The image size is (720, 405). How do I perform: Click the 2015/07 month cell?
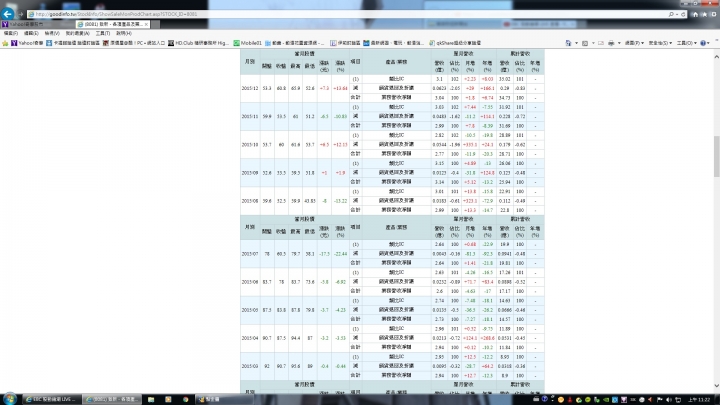point(249,253)
